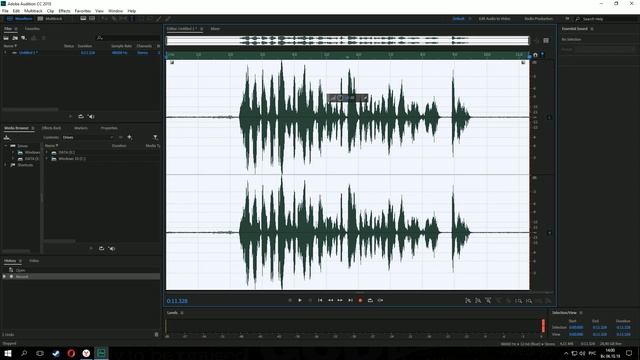The width and height of the screenshot is (640, 360).
Task: Adjust the HUD volume gain knob
Action: coord(340,98)
